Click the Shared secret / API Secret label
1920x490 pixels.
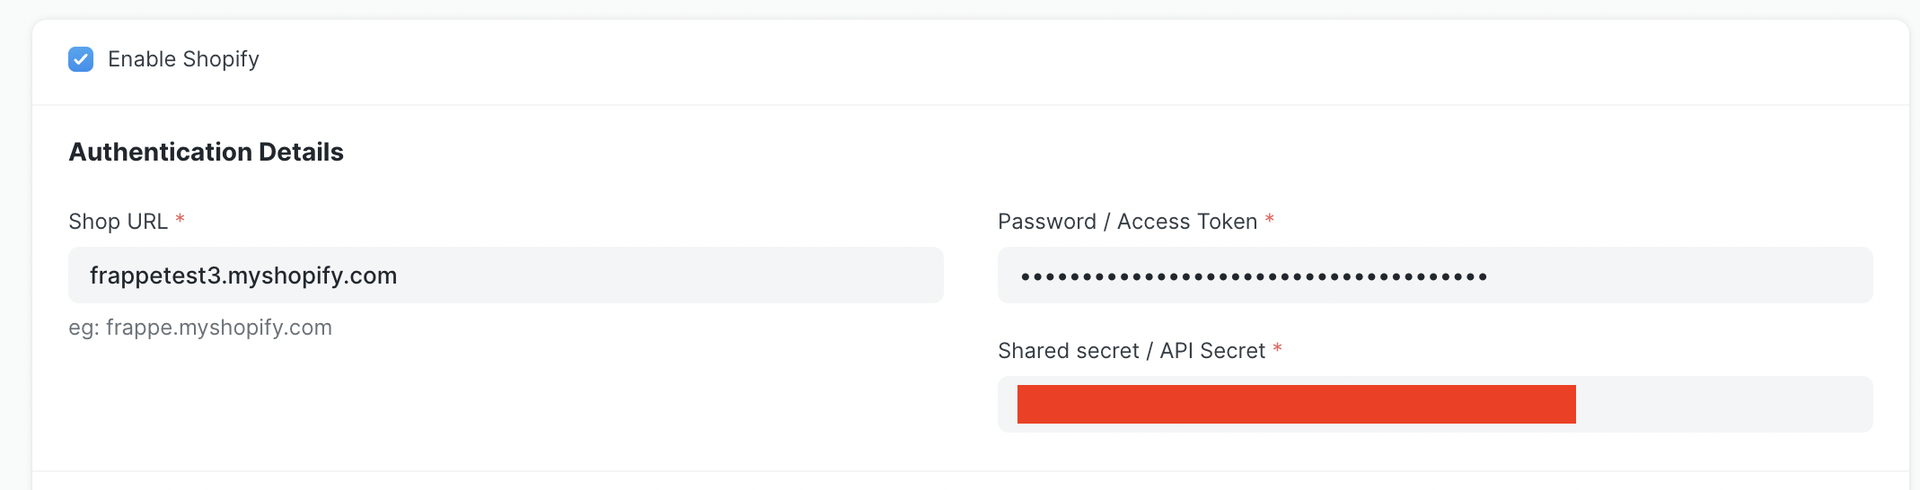(x=1131, y=351)
